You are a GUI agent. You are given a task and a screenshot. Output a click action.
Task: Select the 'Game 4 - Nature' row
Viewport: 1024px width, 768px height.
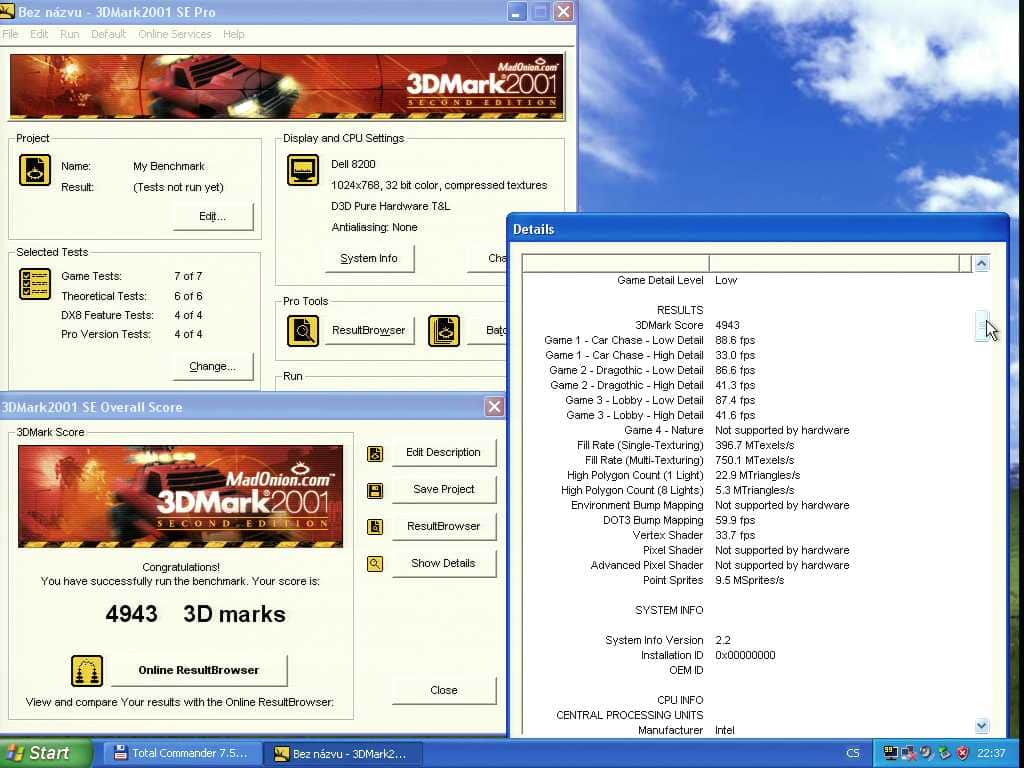[x=747, y=430]
